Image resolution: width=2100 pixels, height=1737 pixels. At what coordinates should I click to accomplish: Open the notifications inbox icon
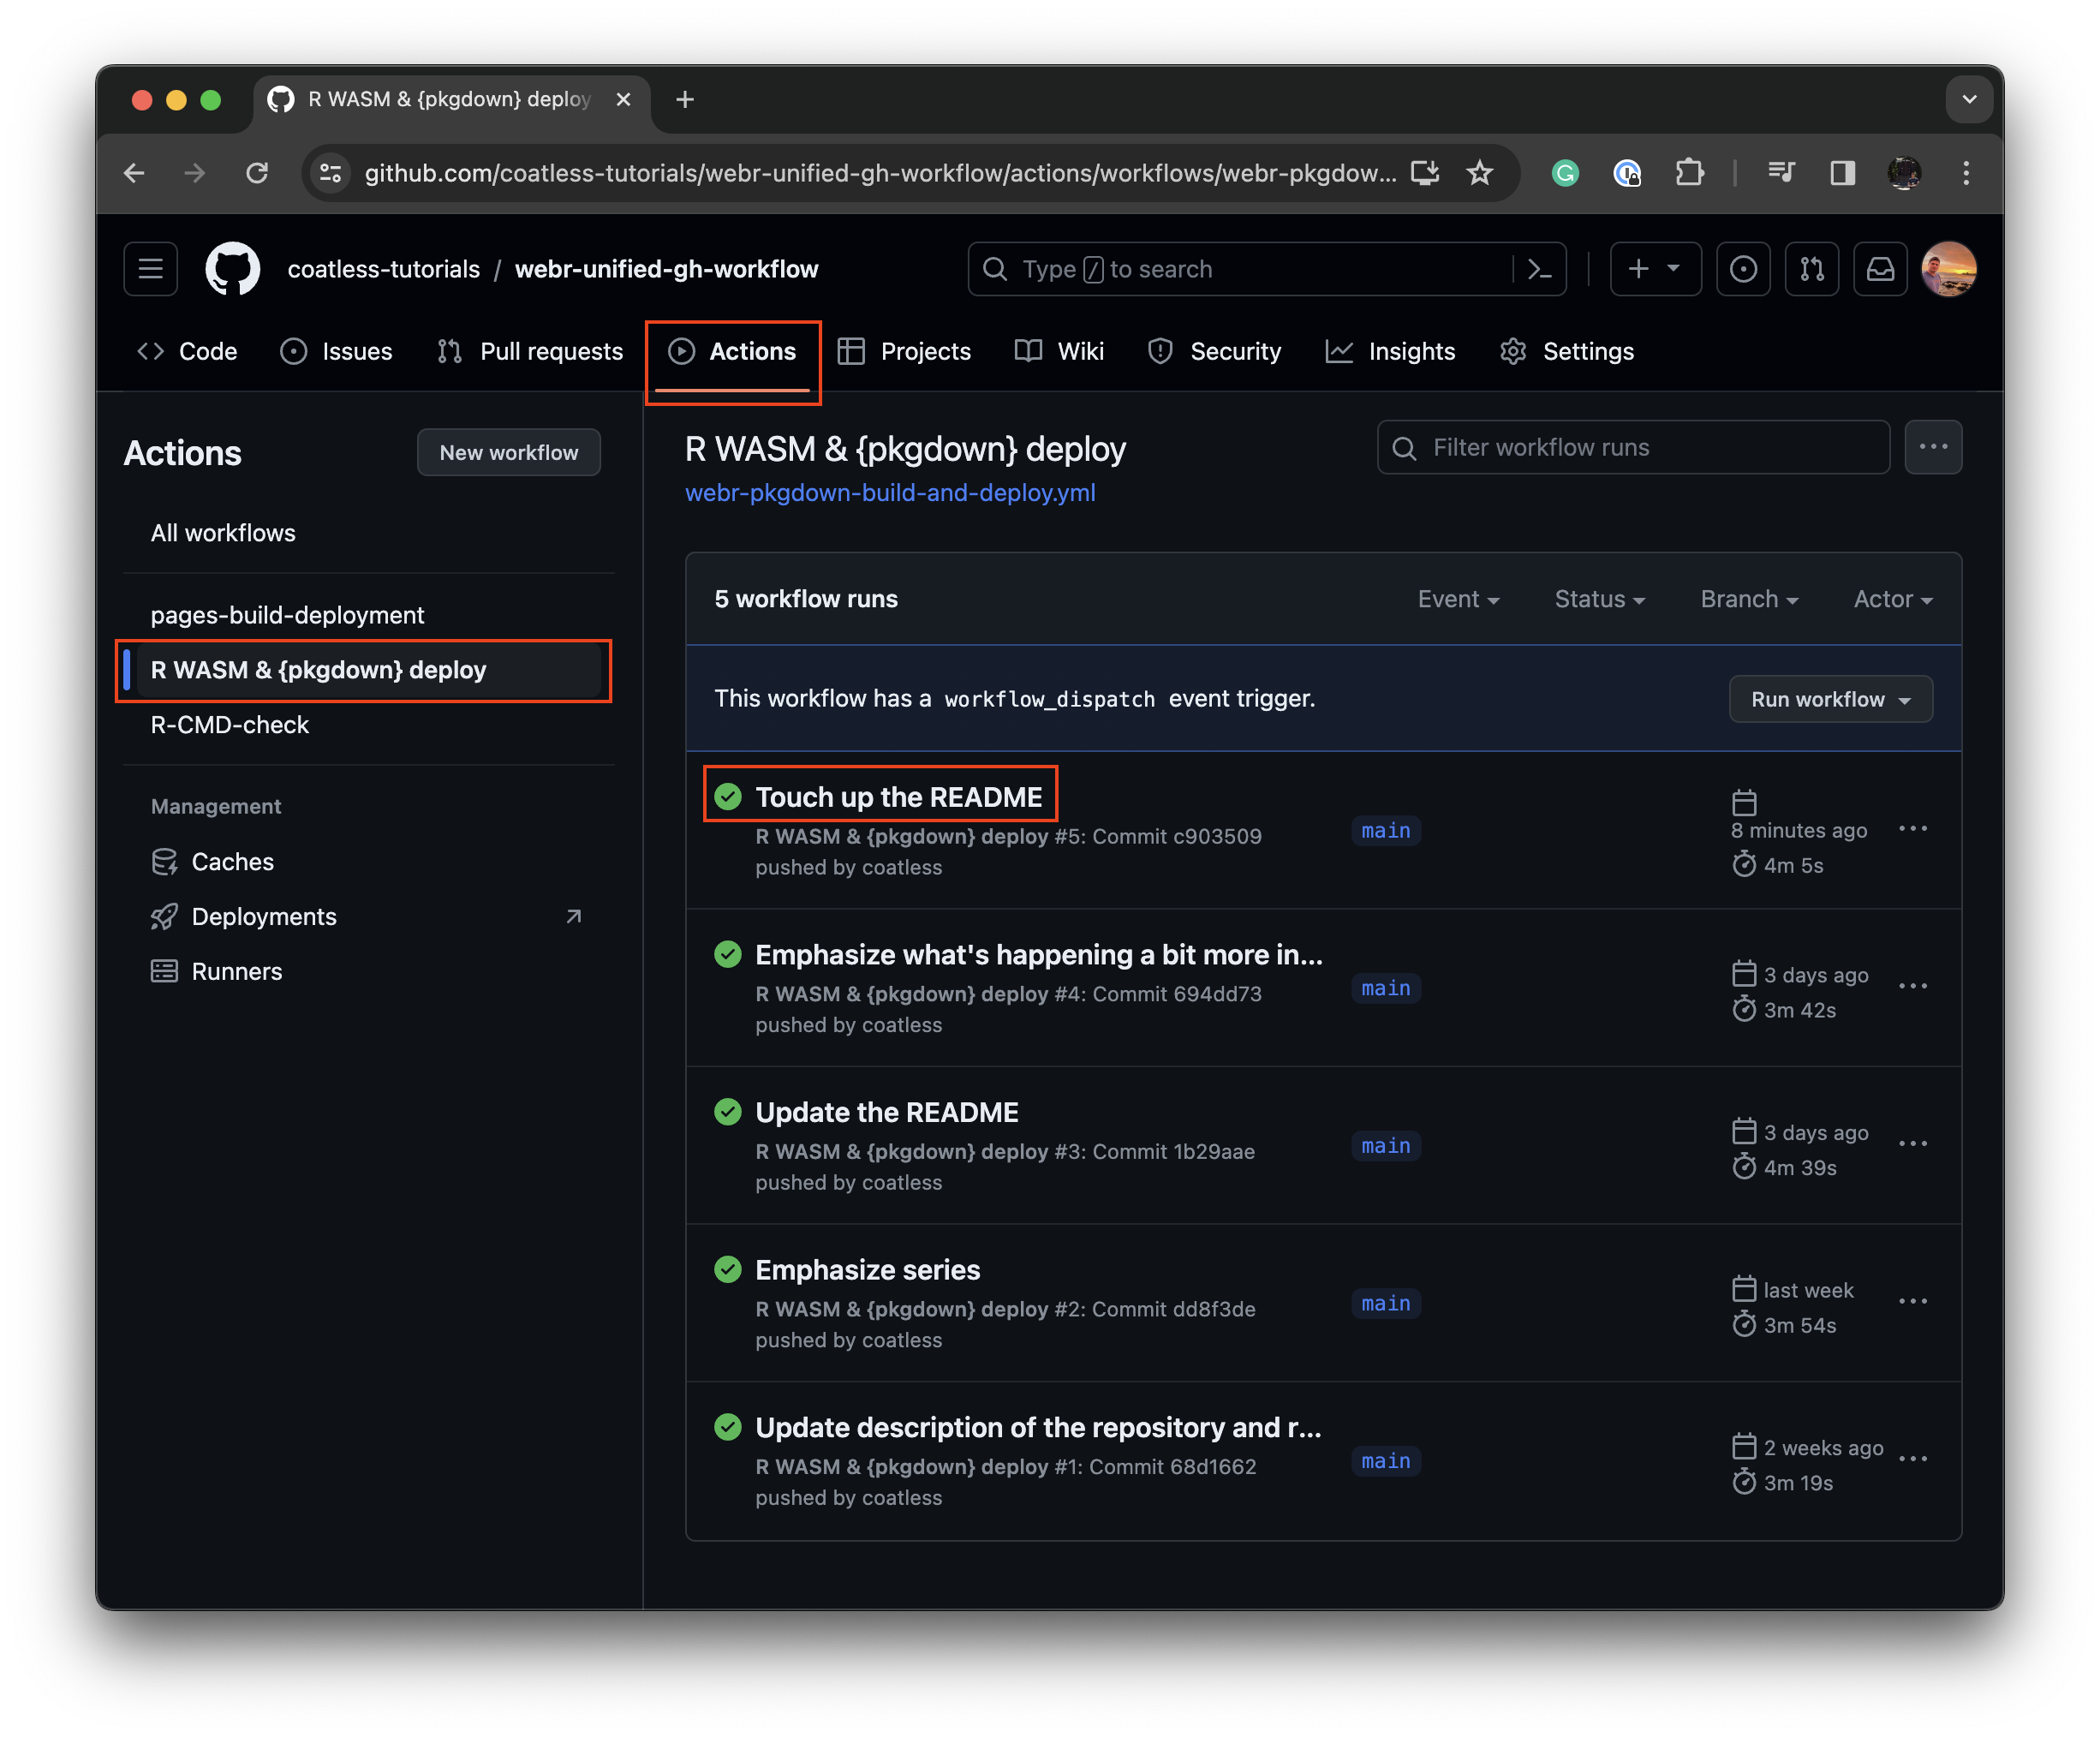click(1880, 269)
